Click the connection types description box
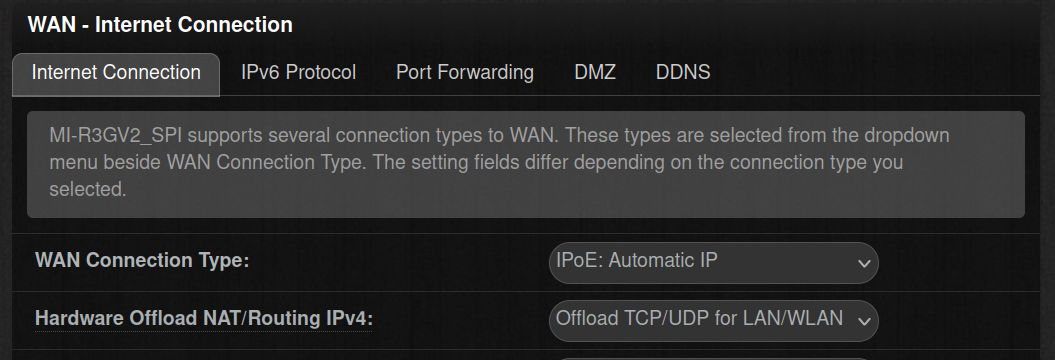The height and width of the screenshot is (360, 1055). tap(525, 164)
